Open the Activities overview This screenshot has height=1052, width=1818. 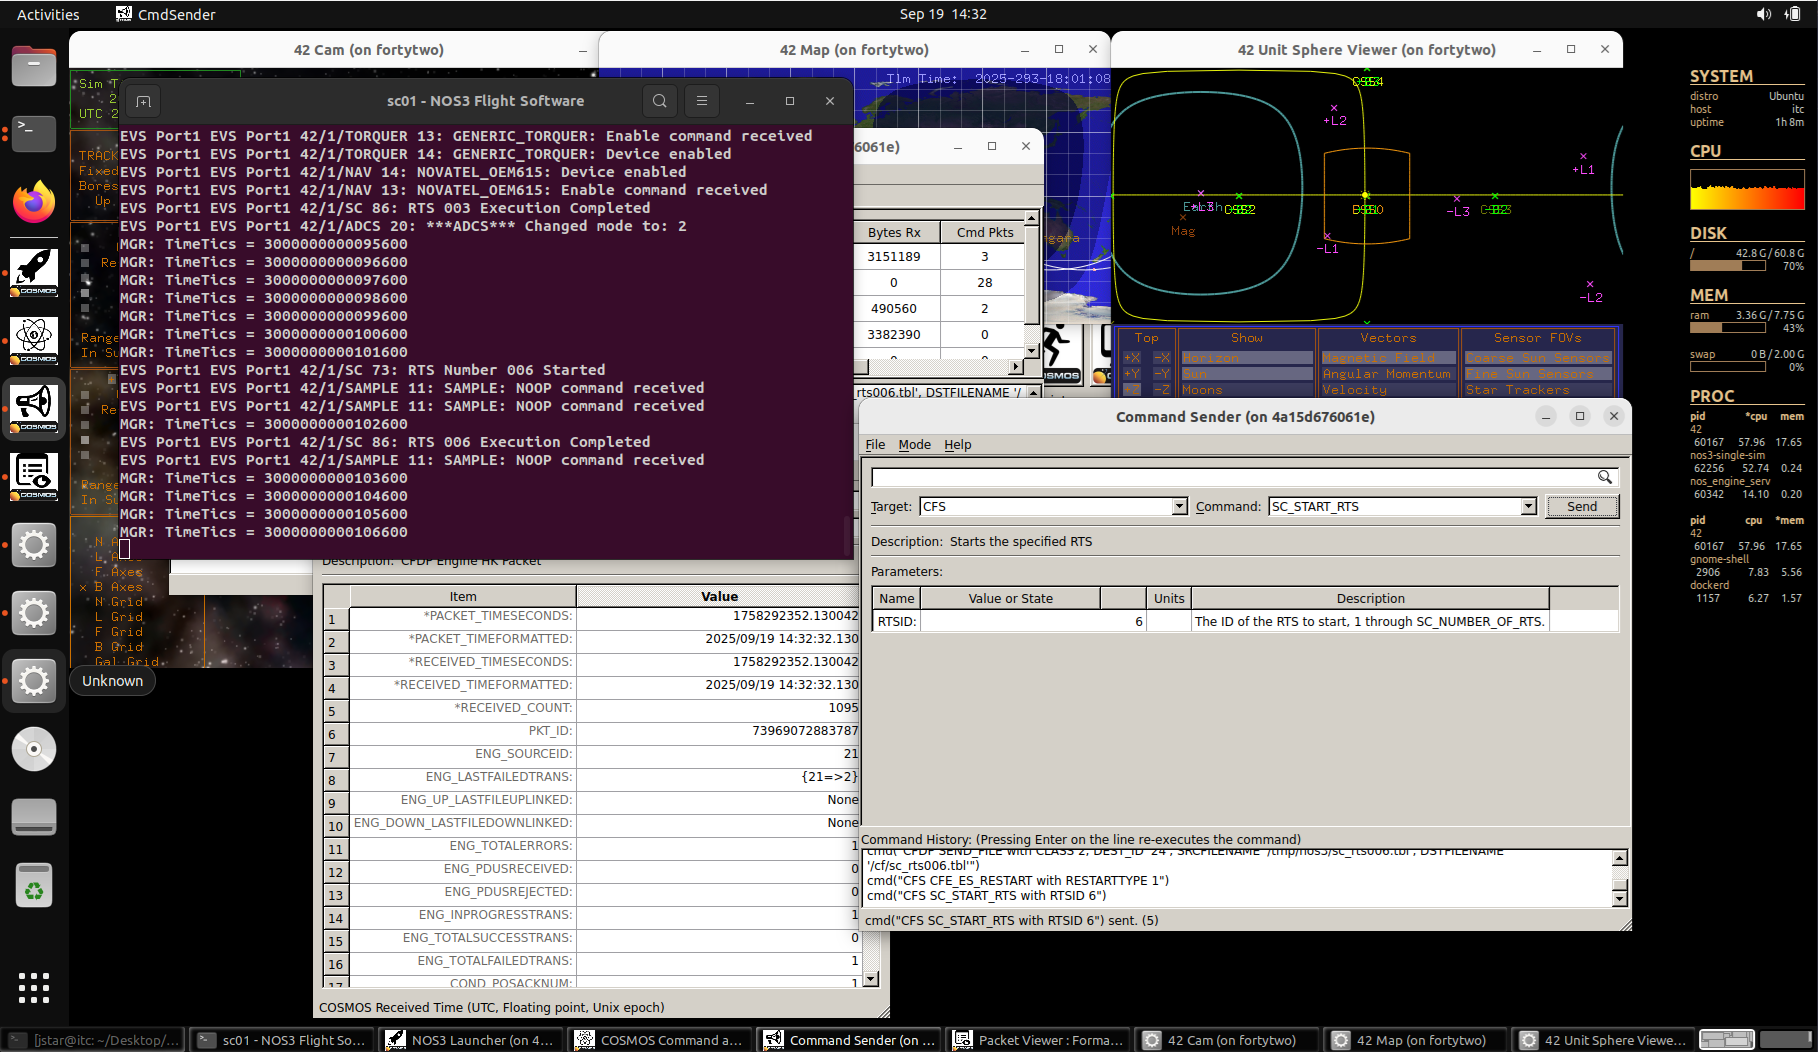tap(48, 14)
